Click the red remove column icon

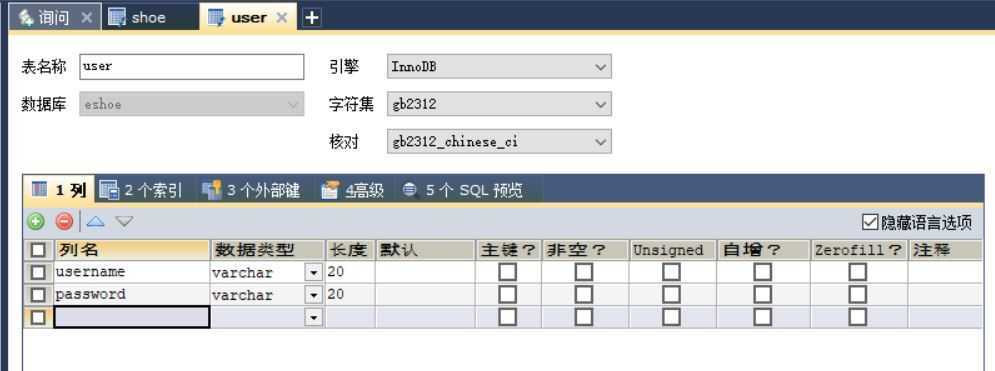tap(64, 221)
